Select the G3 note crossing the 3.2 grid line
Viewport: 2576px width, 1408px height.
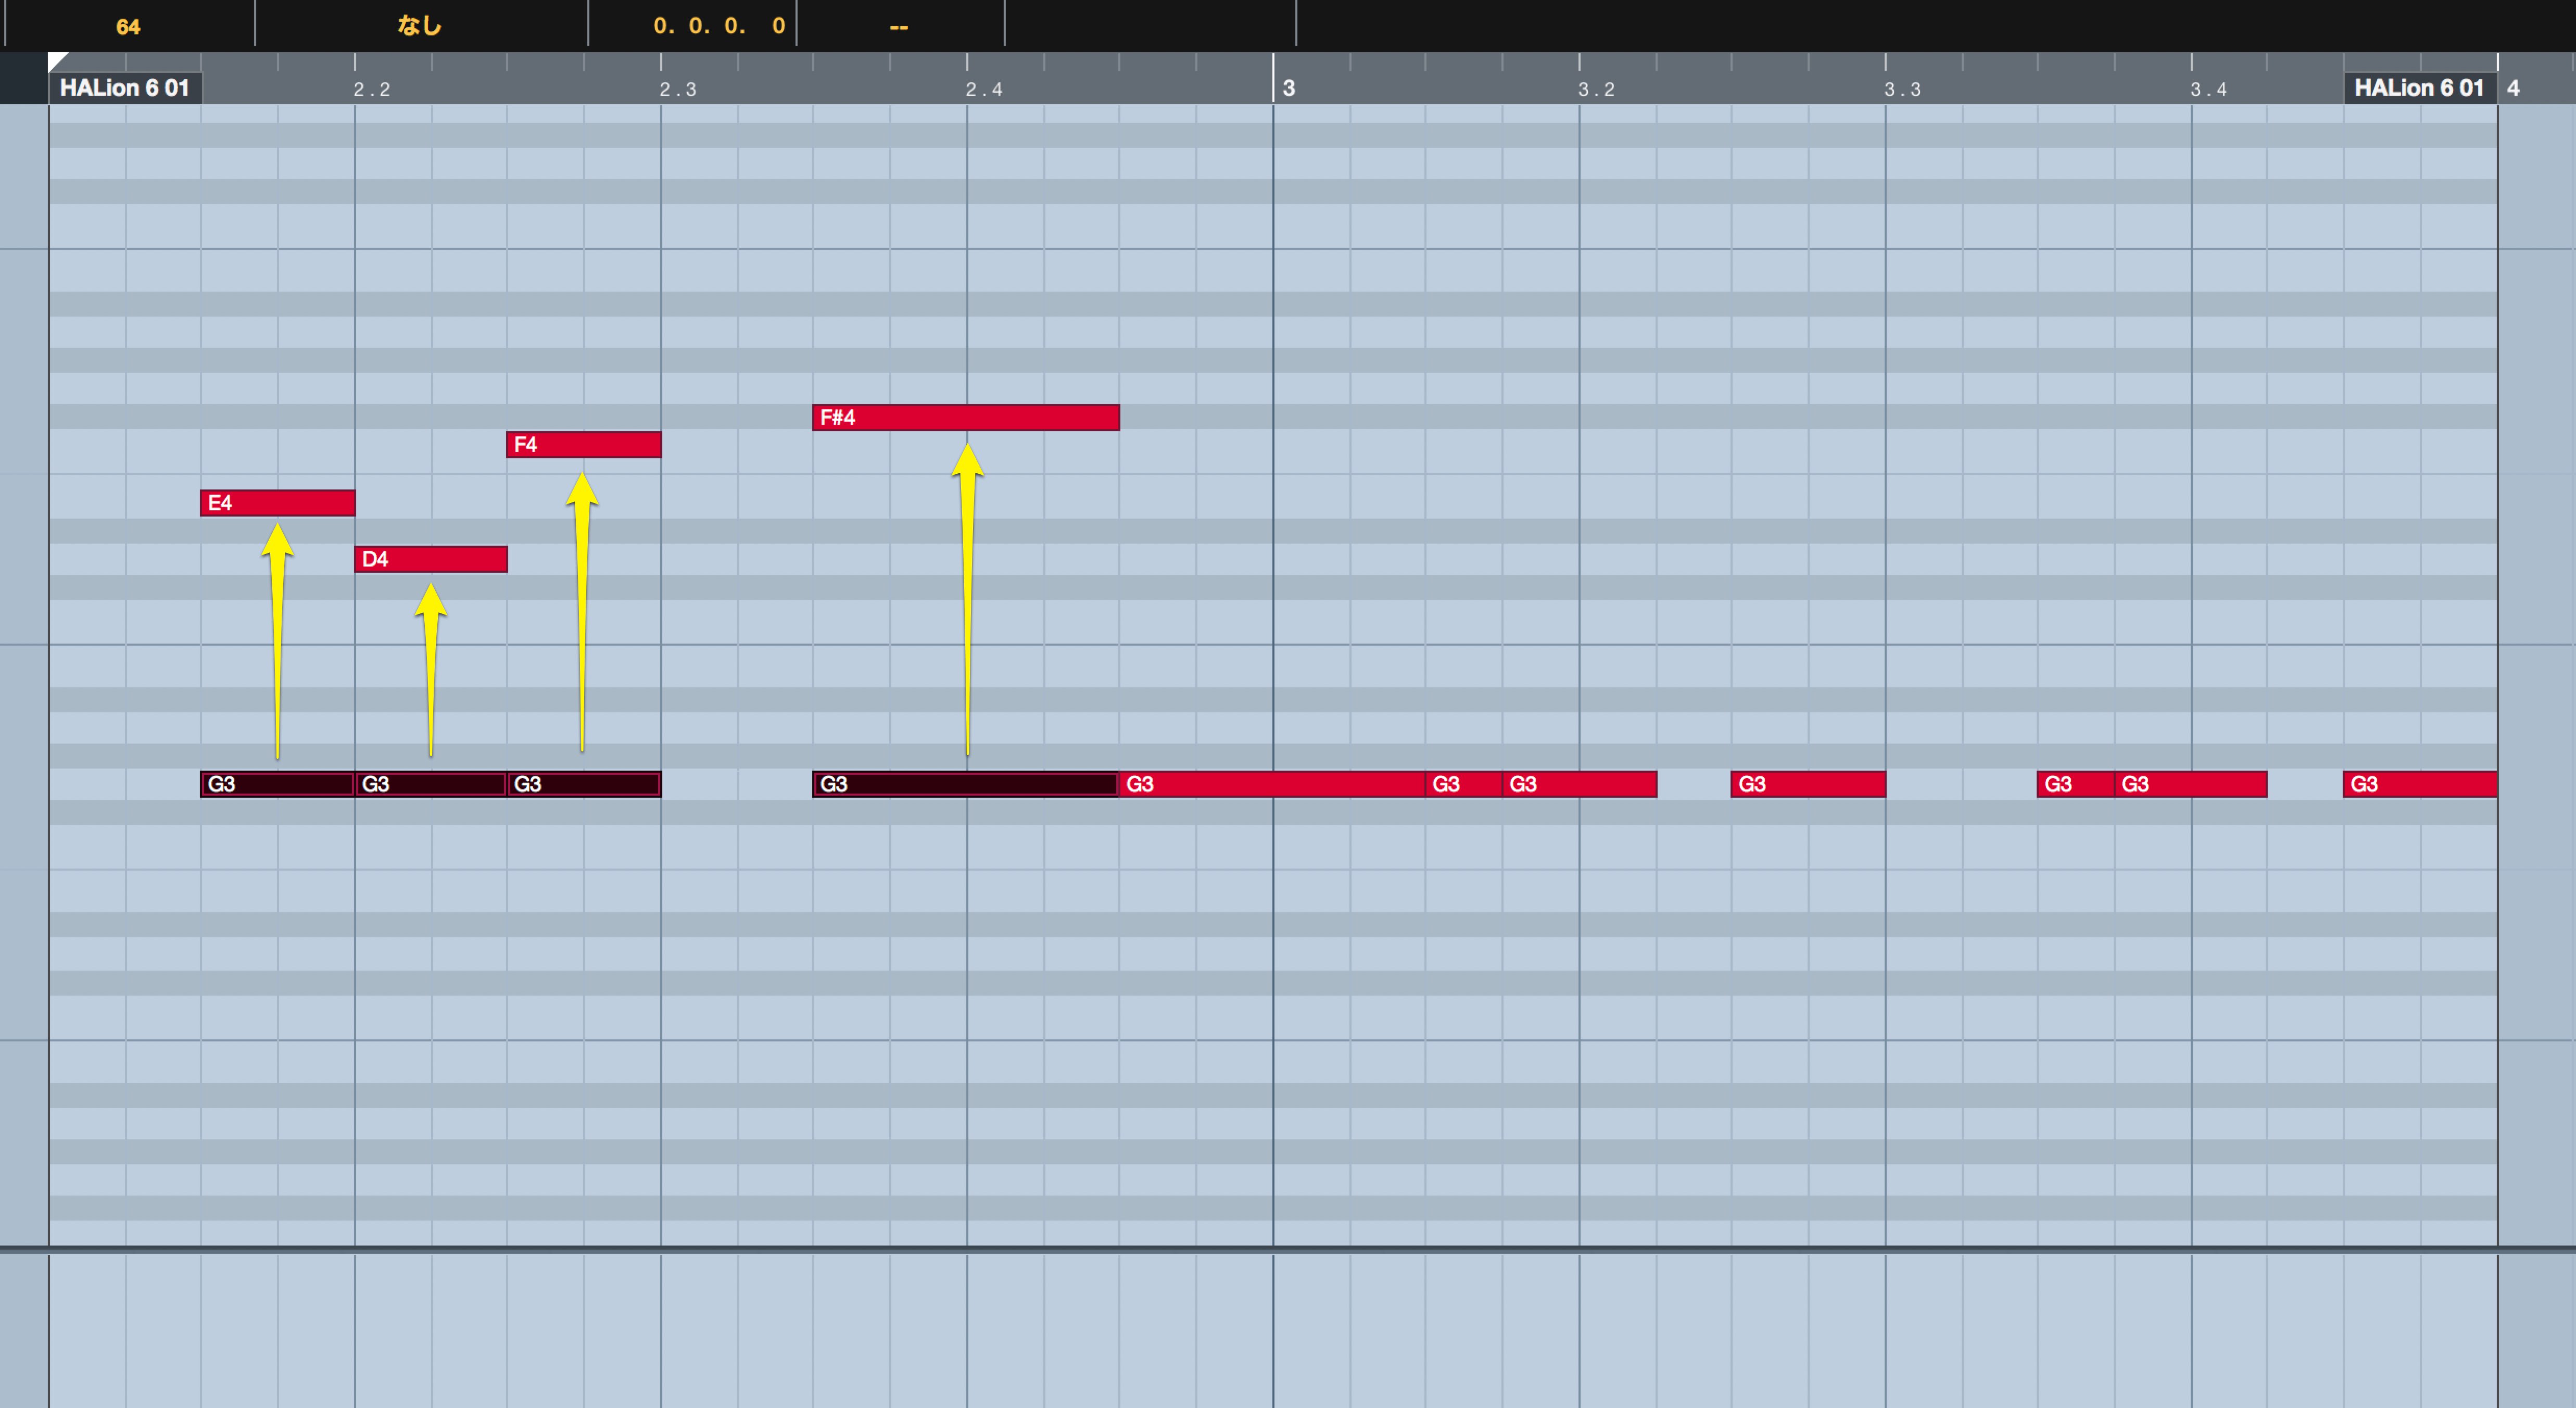1579,784
